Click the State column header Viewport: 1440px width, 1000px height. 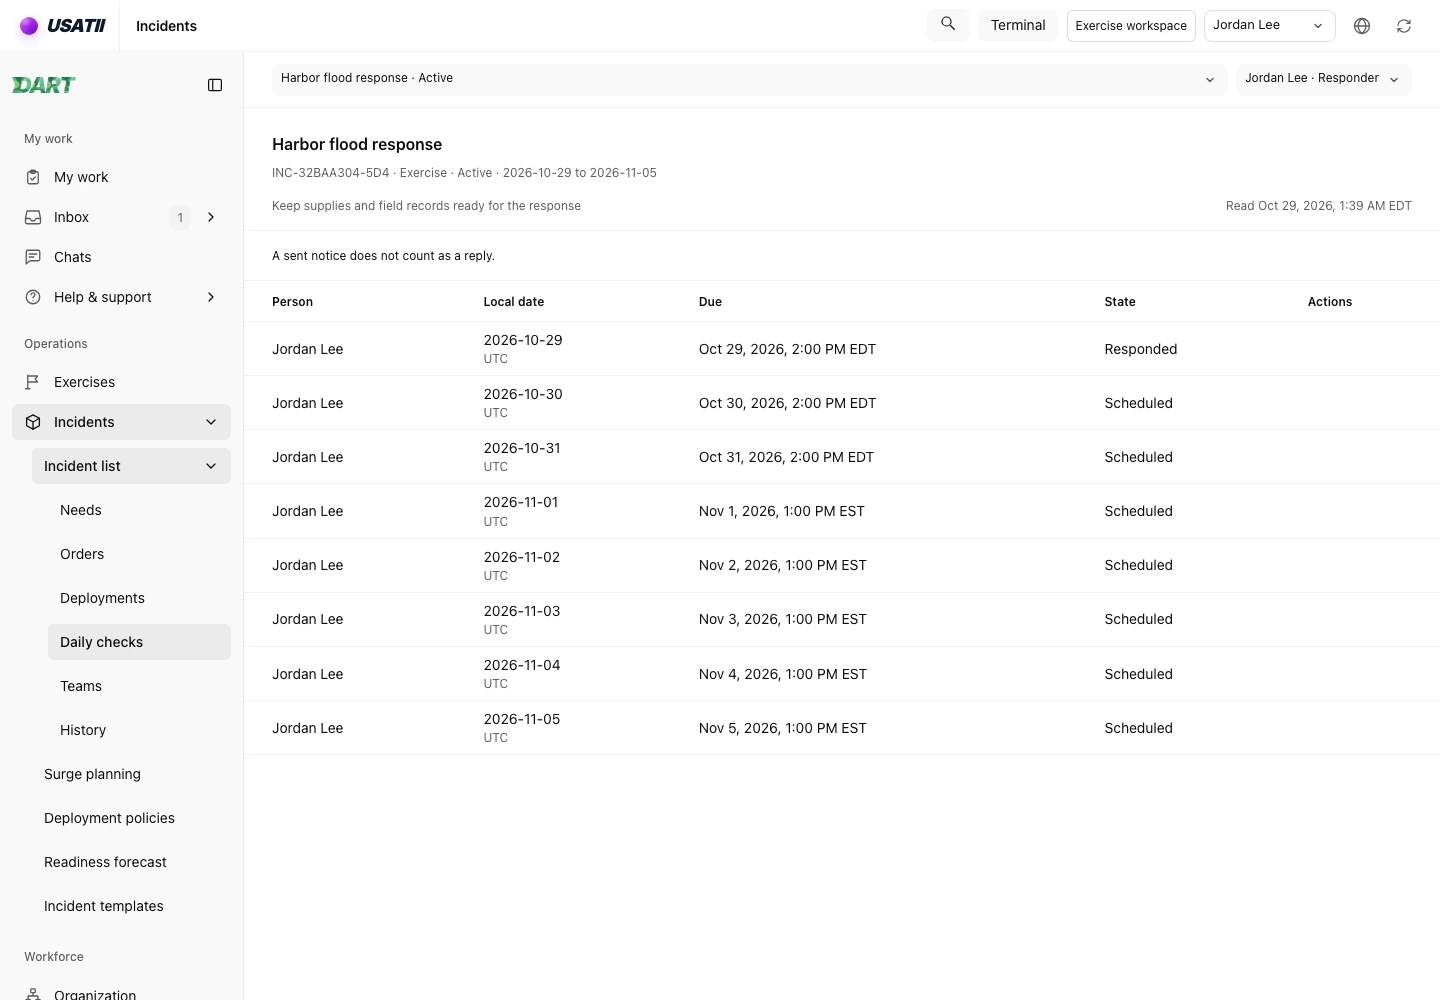click(1120, 302)
